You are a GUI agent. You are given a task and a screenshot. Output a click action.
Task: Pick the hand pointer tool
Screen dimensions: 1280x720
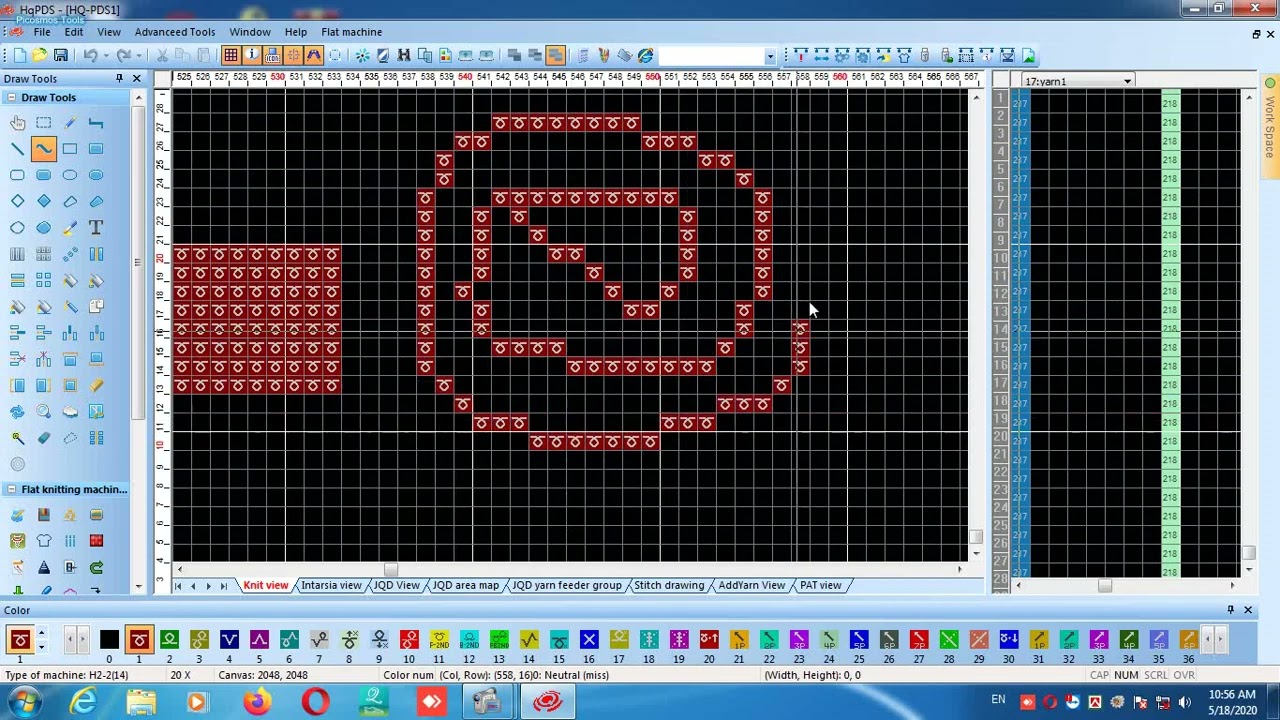point(17,123)
